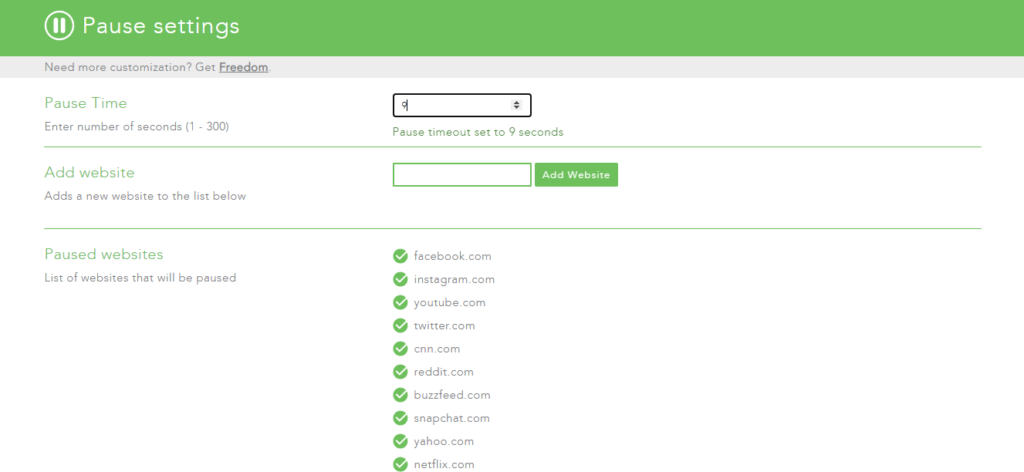Click the 'Pause settings' header title
Screen dimensions: 1024x472
[x=161, y=26]
